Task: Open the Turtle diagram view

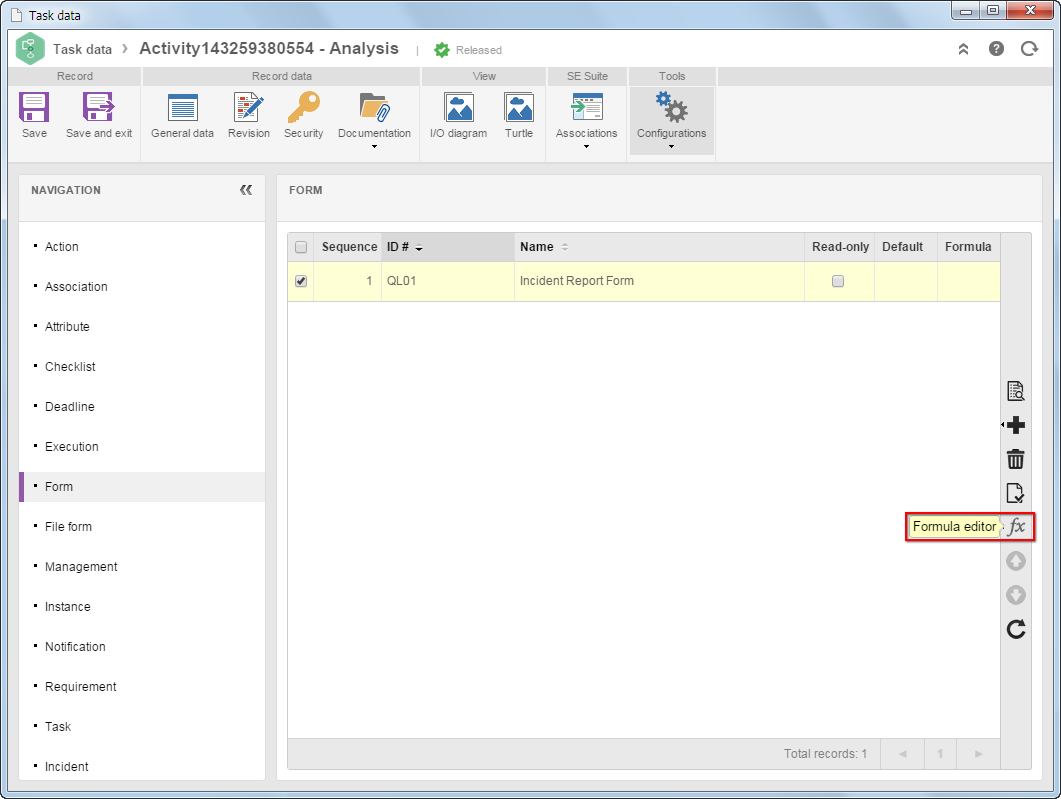Action: pos(519,116)
